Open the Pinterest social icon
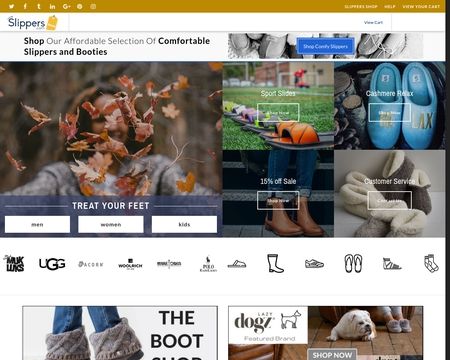This screenshot has height=360, width=450. 80,6
